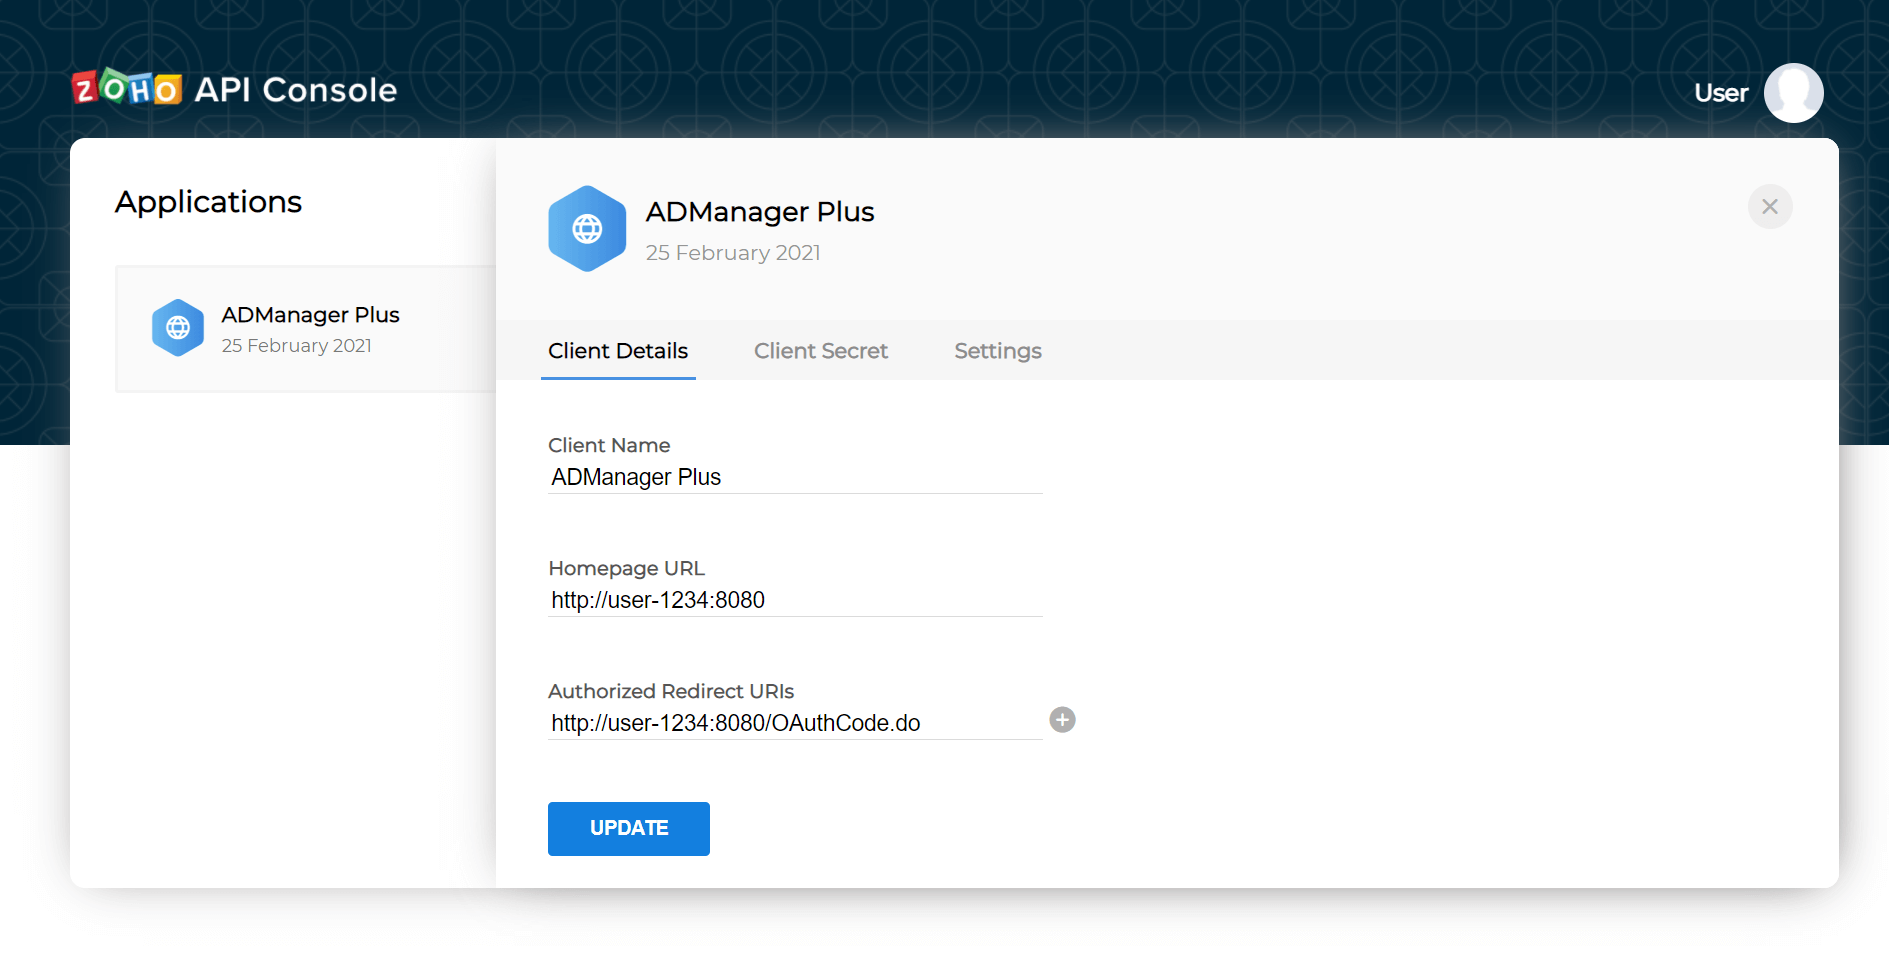Image resolution: width=1889 pixels, height=969 pixels.
Task: Click the Client Name input field
Action: [x=795, y=477]
